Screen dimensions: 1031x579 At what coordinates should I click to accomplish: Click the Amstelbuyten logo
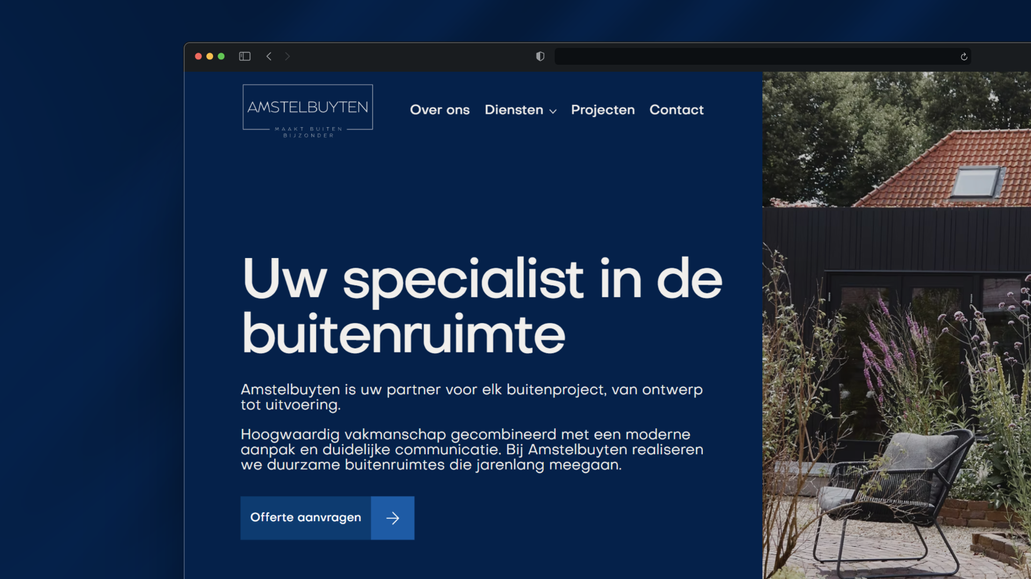tap(307, 107)
